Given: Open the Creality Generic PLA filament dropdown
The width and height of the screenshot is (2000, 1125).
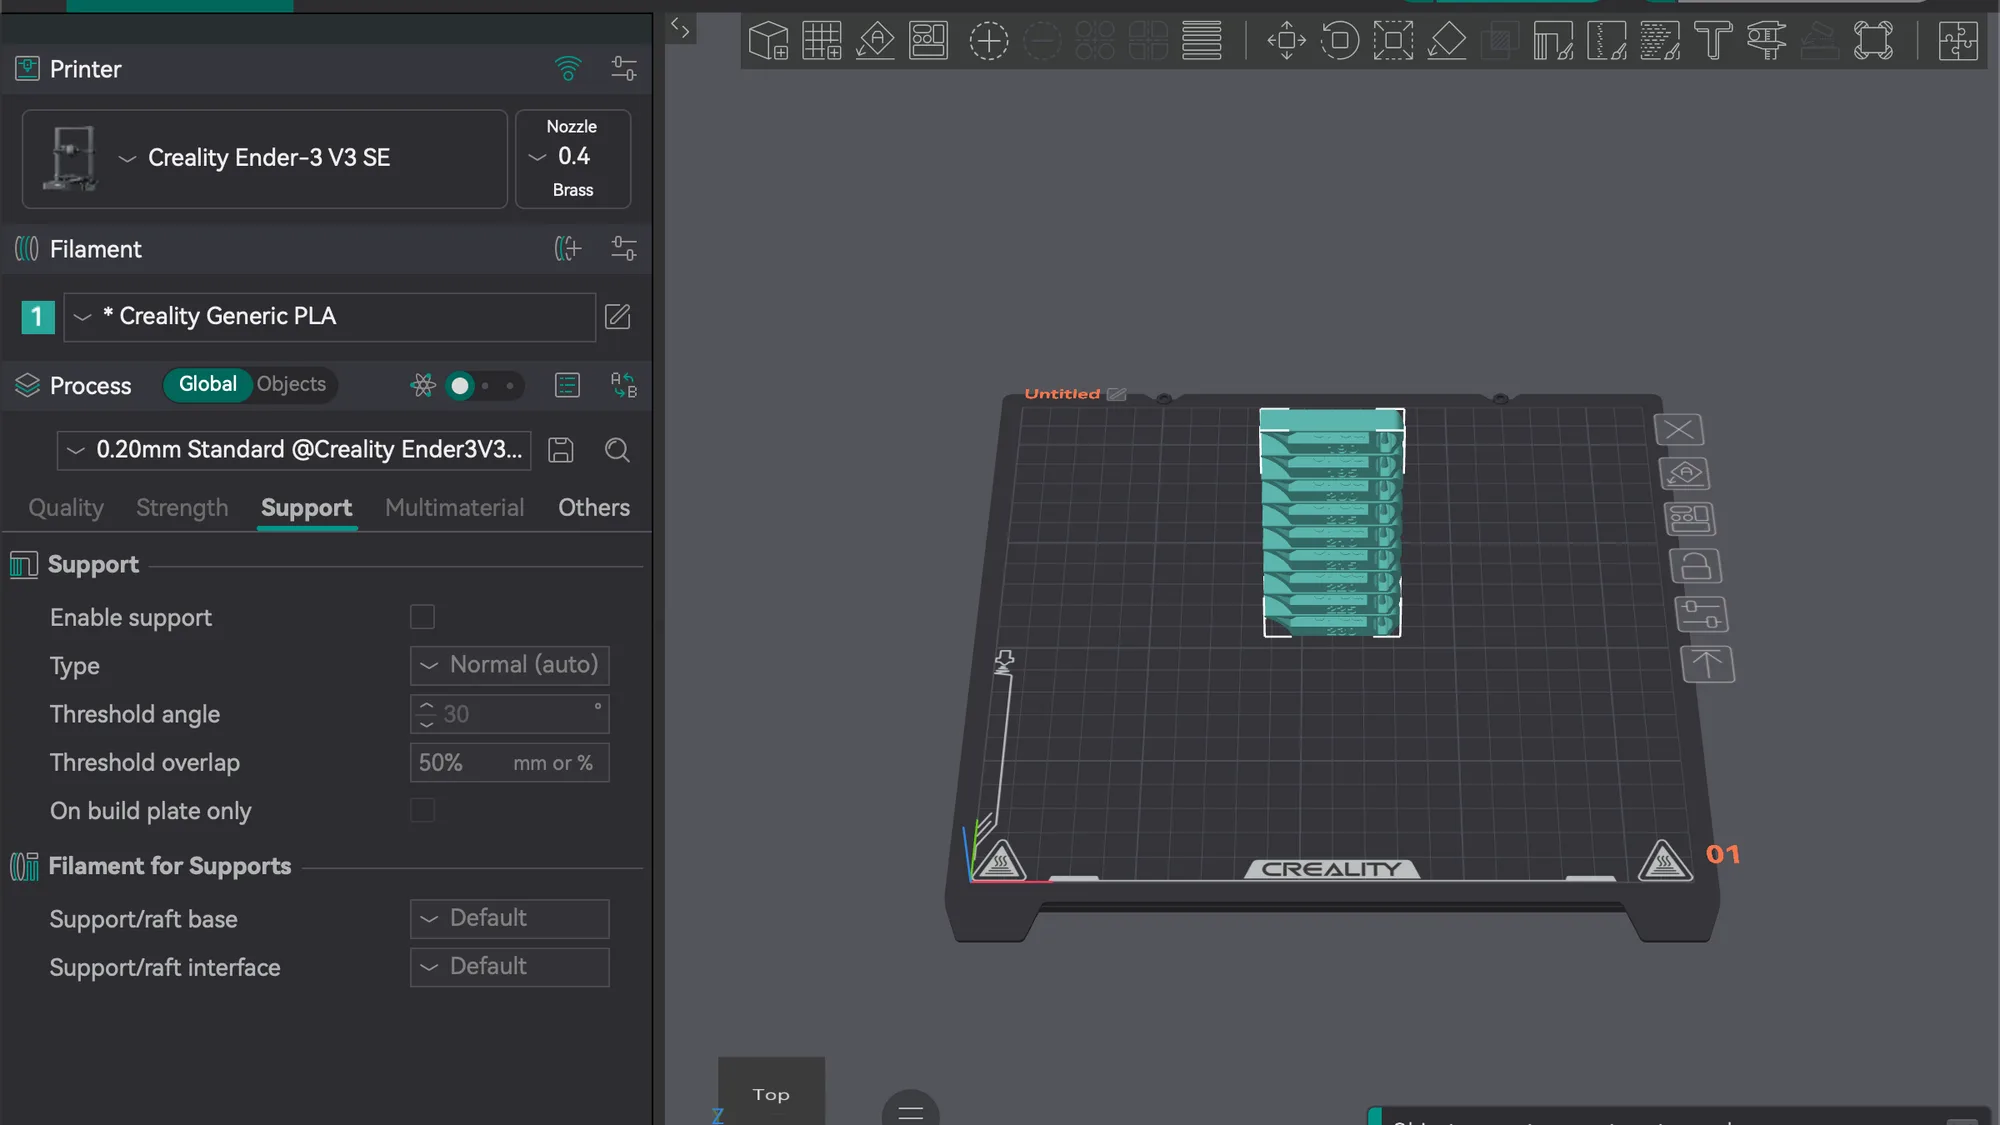Looking at the screenshot, I should 330,317.
